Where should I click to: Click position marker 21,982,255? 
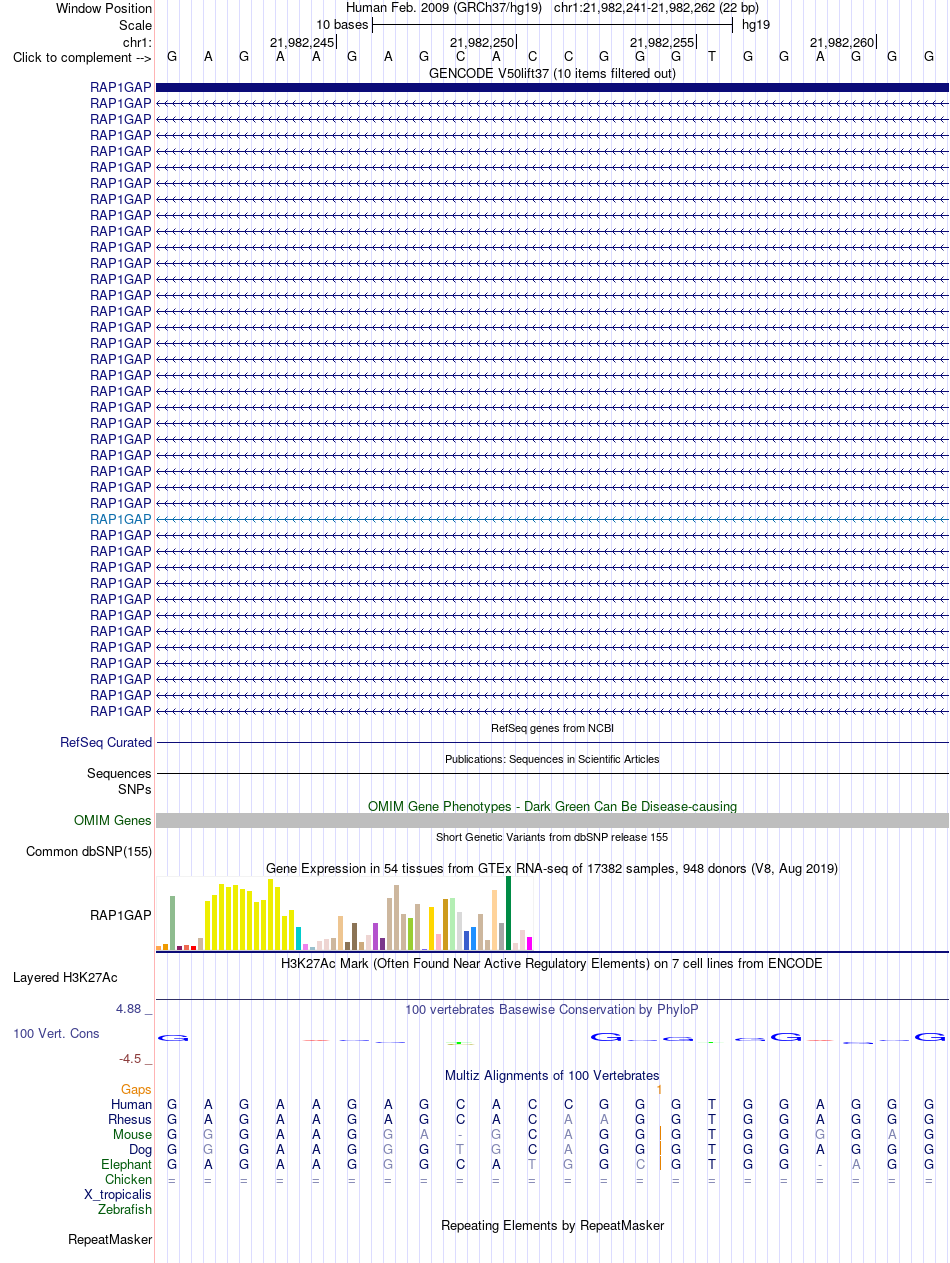pyautogui.click(x=662, y=42)
